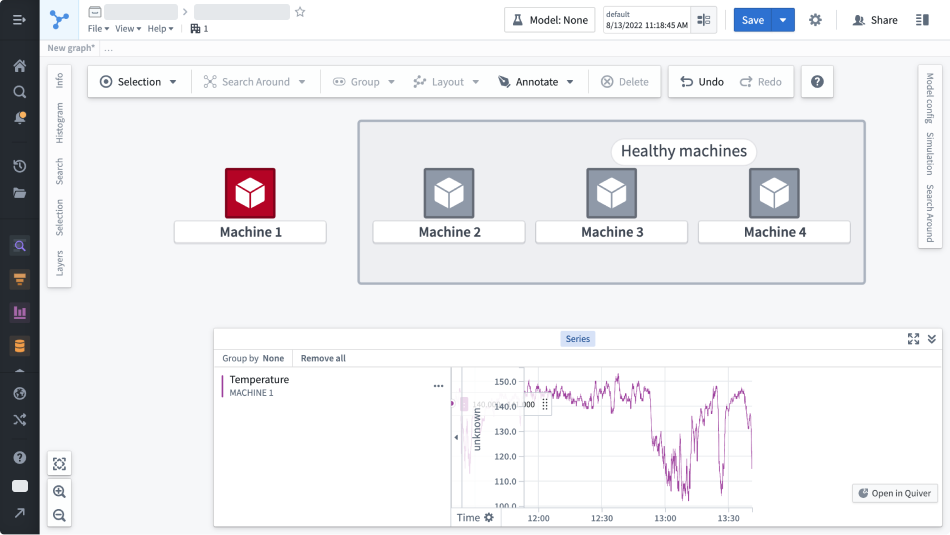
Task: Open notifications bell in sidebar
Action: pos(19,118)
